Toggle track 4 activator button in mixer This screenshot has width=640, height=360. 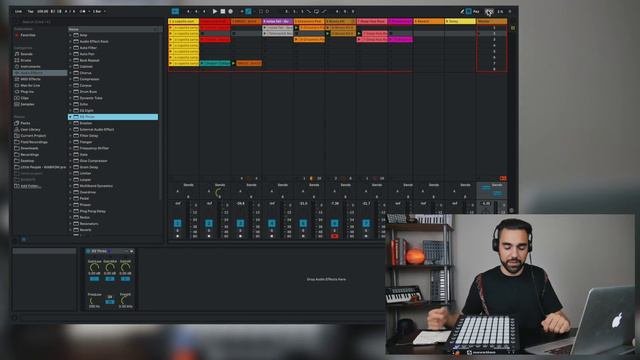pos(272,223)
